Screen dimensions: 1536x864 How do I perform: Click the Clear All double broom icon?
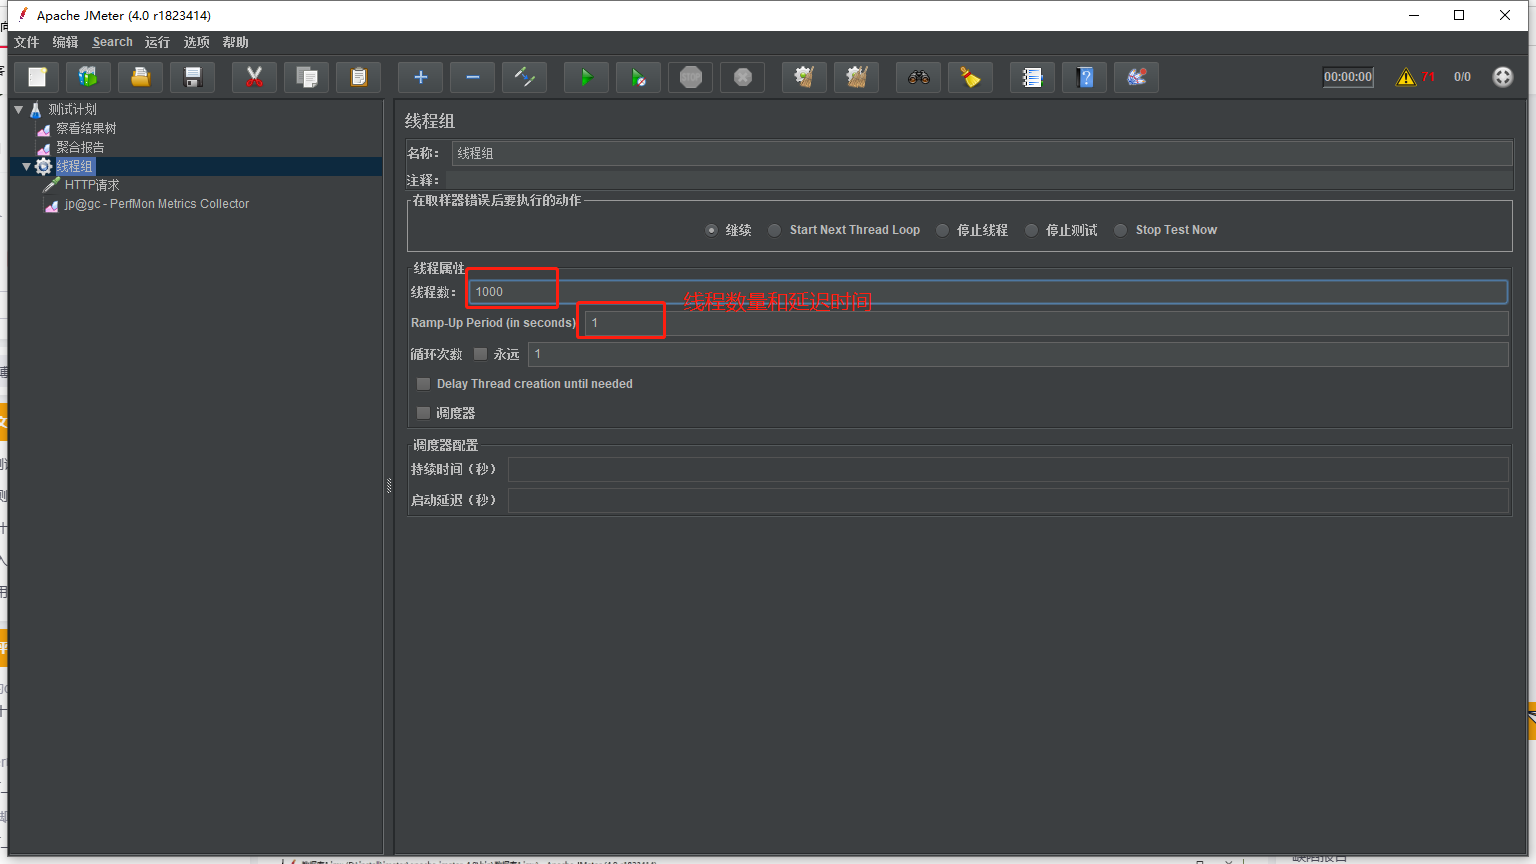coord(856,77)
